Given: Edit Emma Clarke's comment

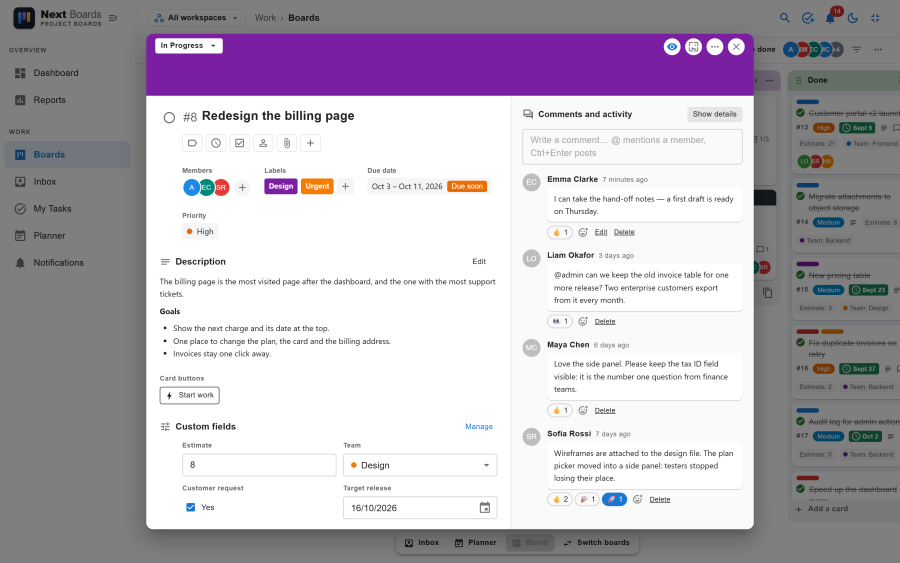Looking at the screenshot, I should [x=600, y=232].
